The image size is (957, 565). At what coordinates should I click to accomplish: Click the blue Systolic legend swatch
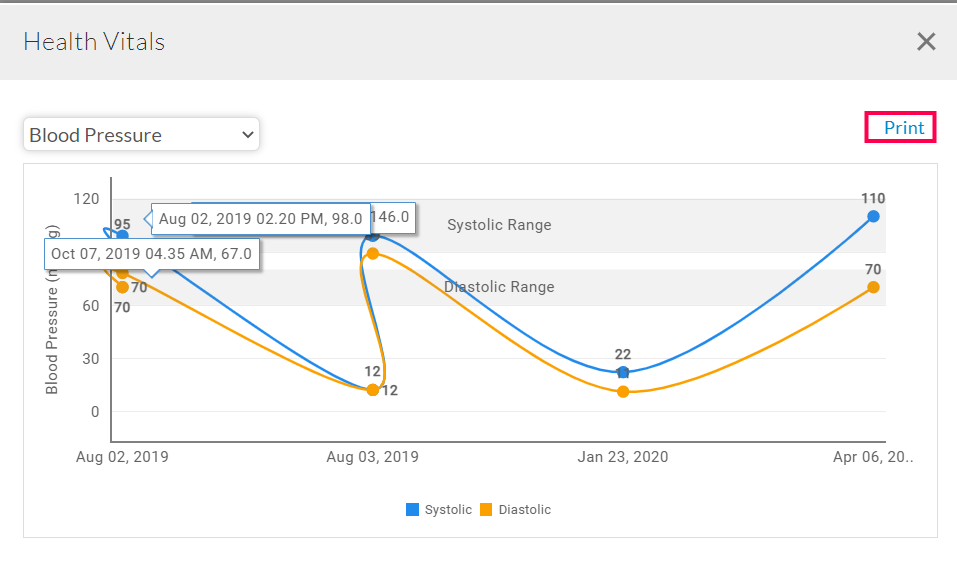coord(412,510)
